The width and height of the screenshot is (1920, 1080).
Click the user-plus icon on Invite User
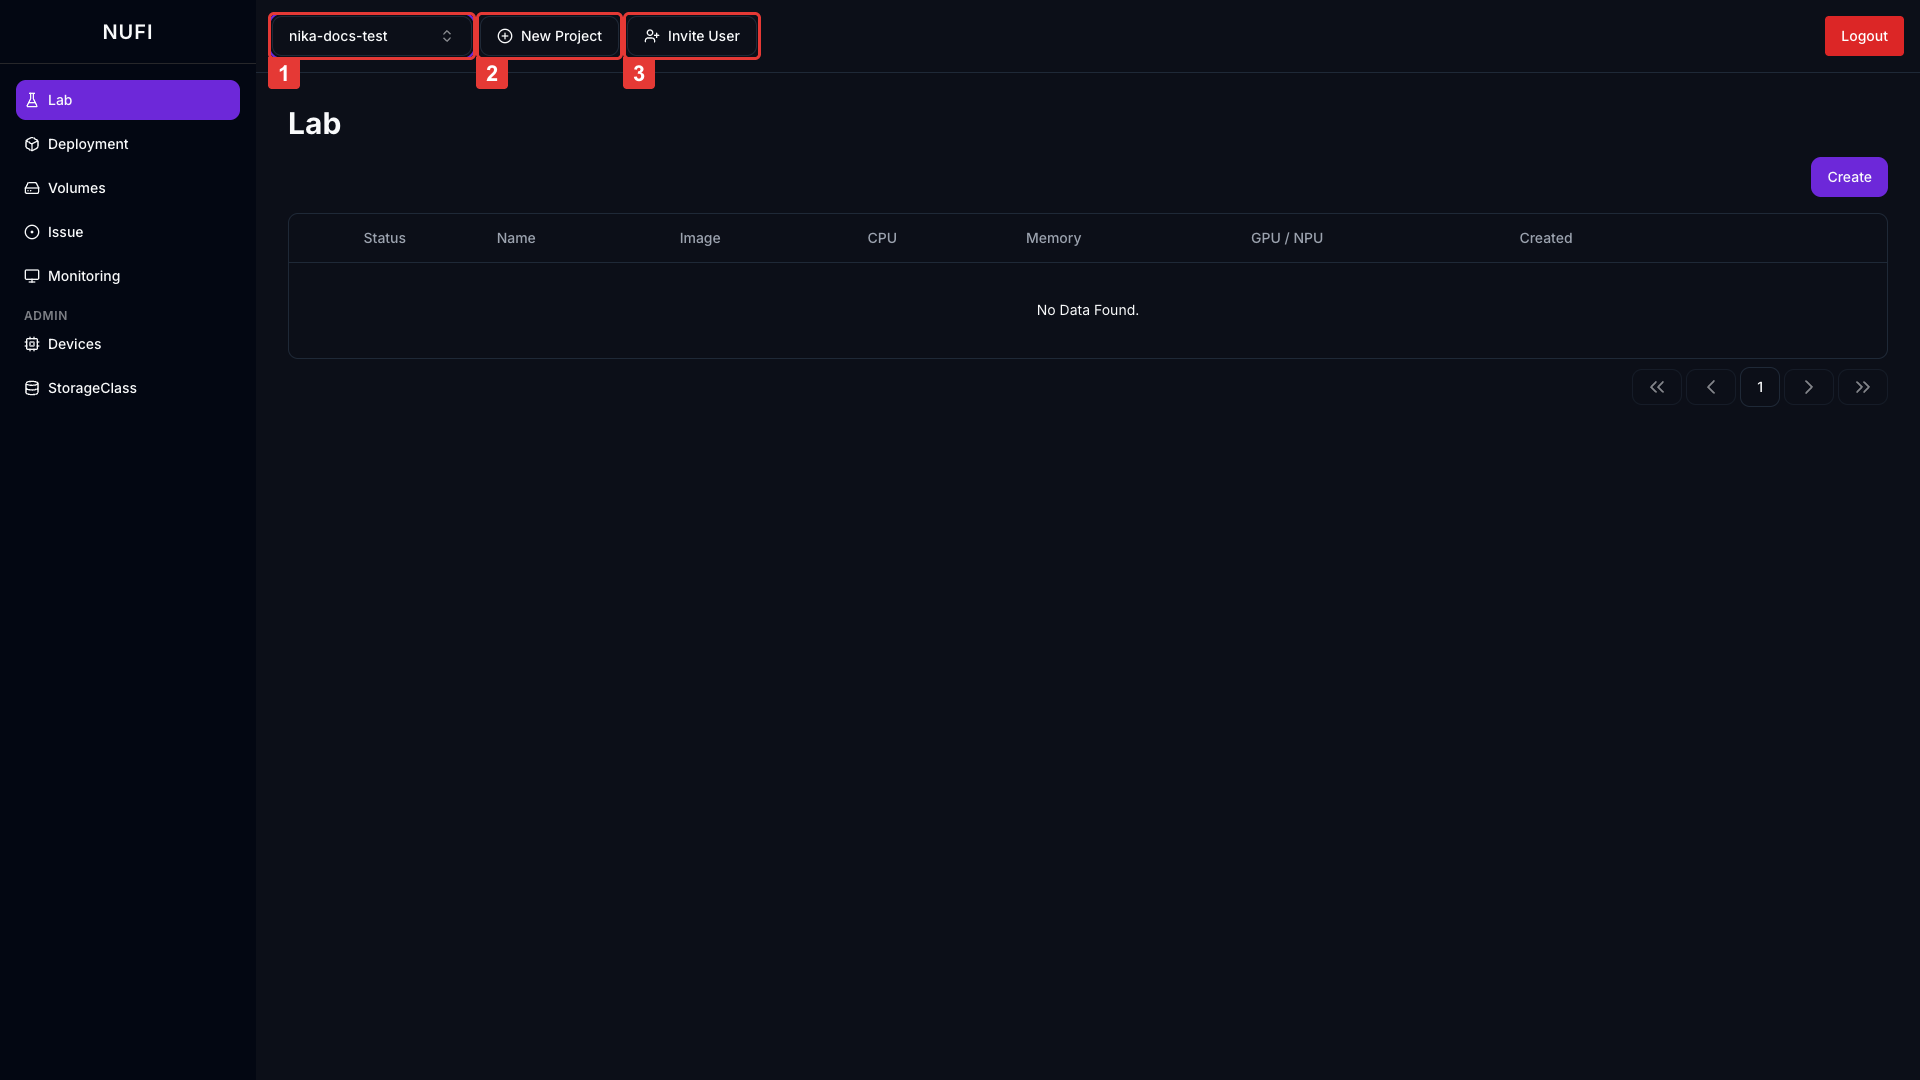click(x=652, y=36)
